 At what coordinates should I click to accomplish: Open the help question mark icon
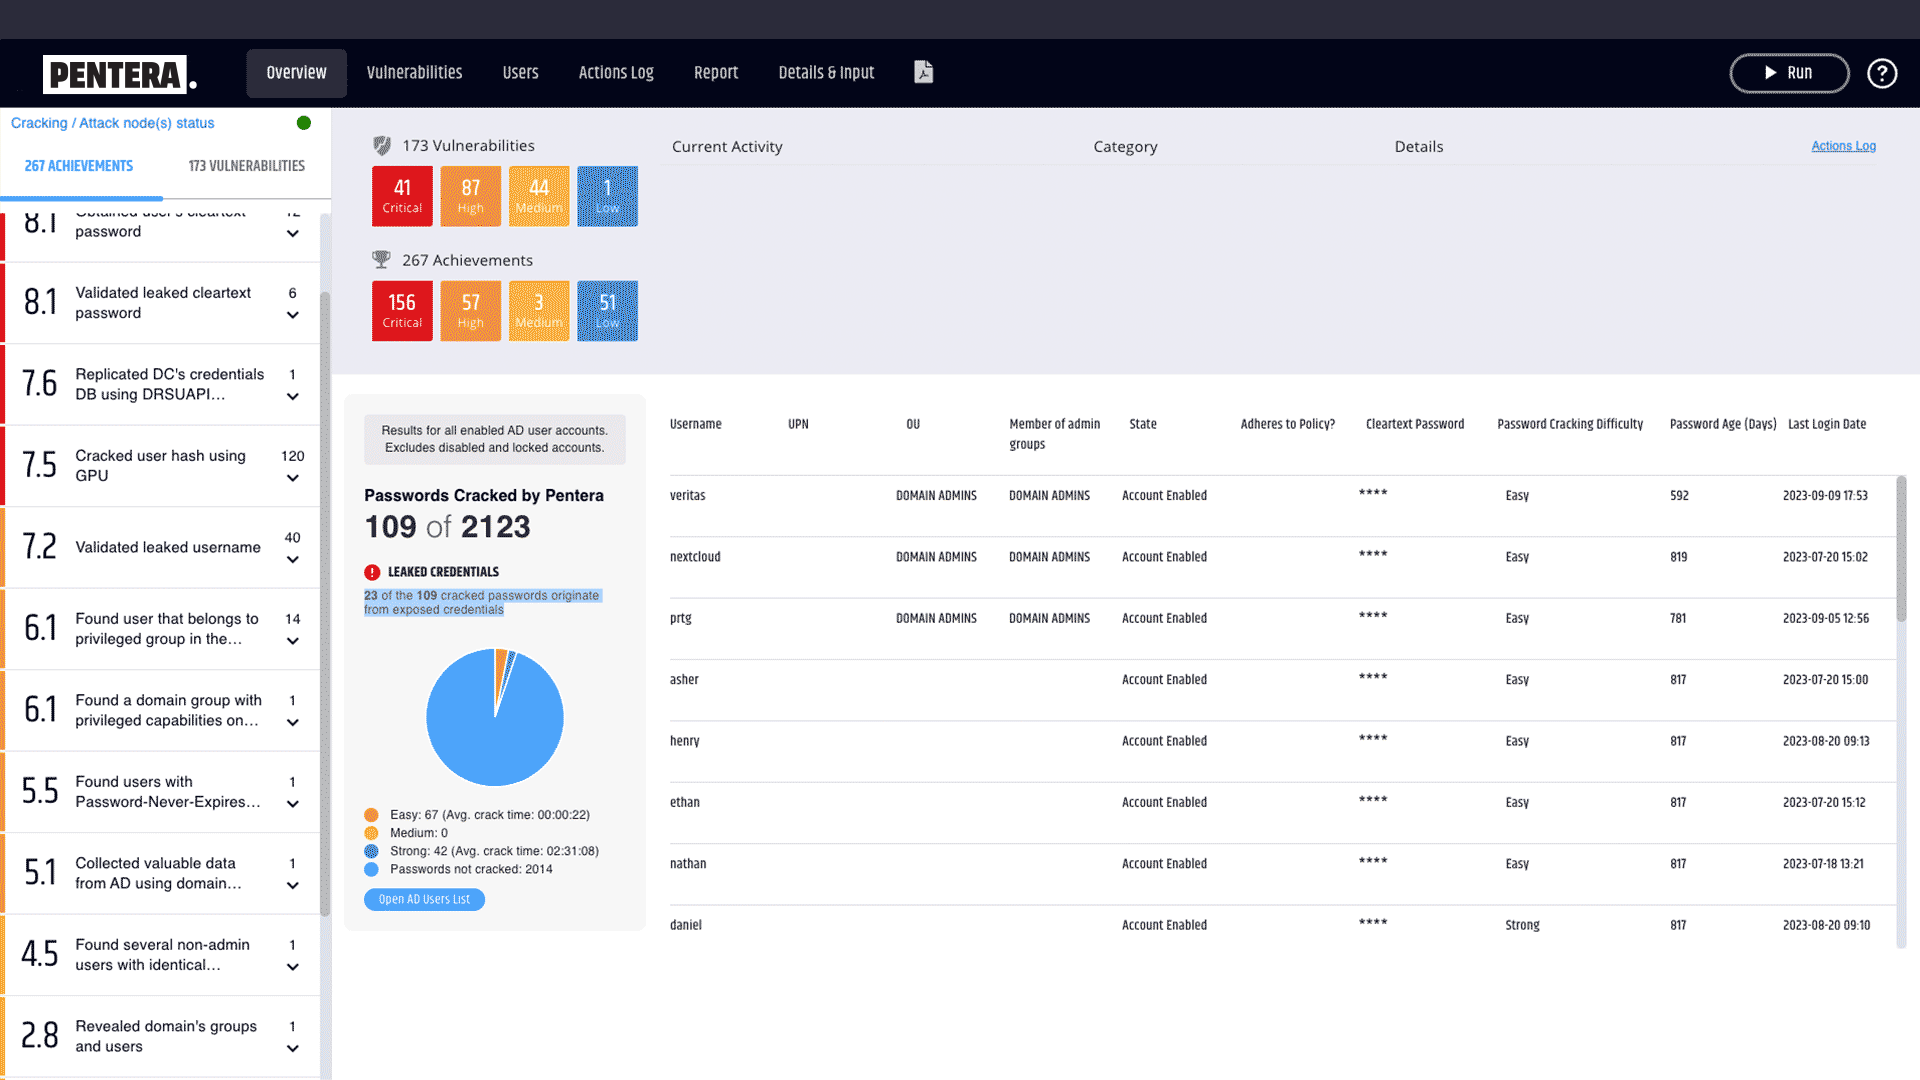click(x=1881, y=73)
